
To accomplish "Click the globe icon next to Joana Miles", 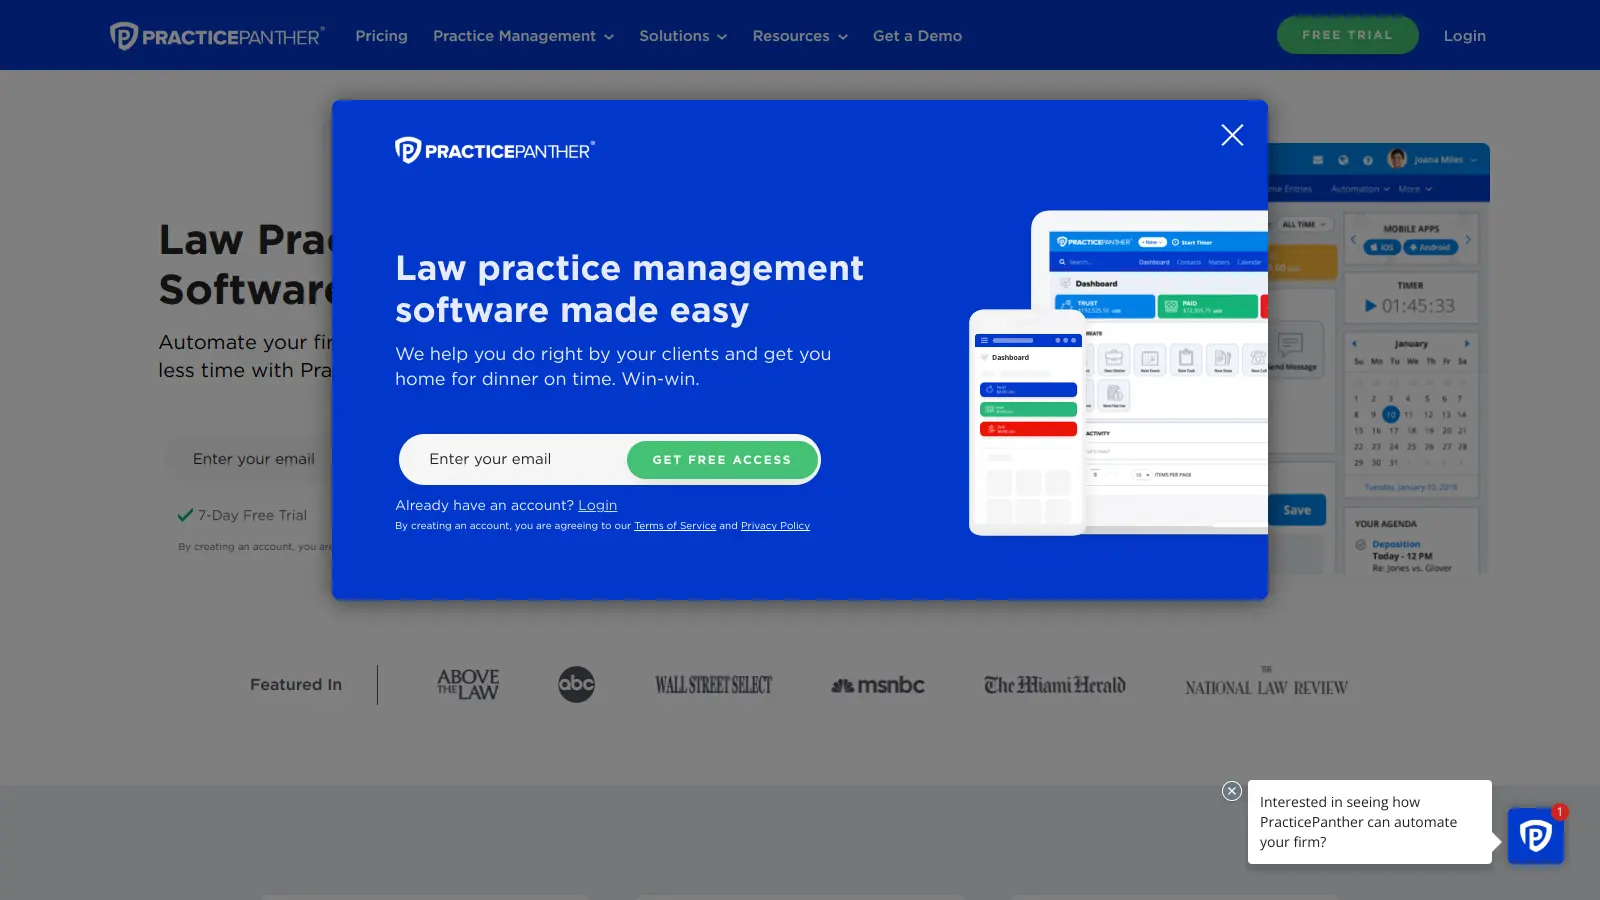I will click(x=1342, y=159).
